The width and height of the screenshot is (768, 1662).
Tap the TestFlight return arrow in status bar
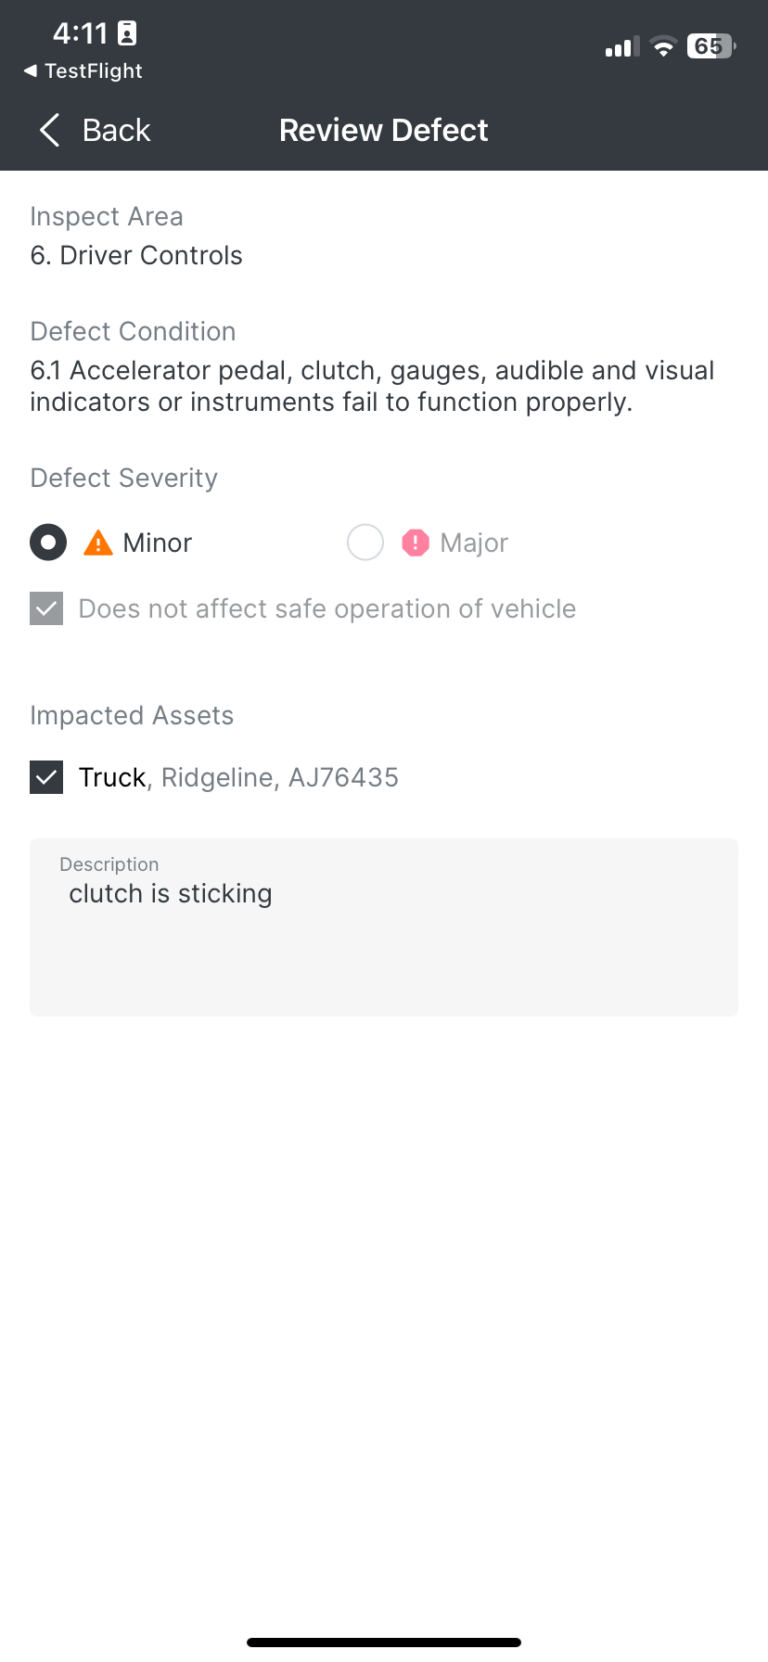click(x=30, y=71)
